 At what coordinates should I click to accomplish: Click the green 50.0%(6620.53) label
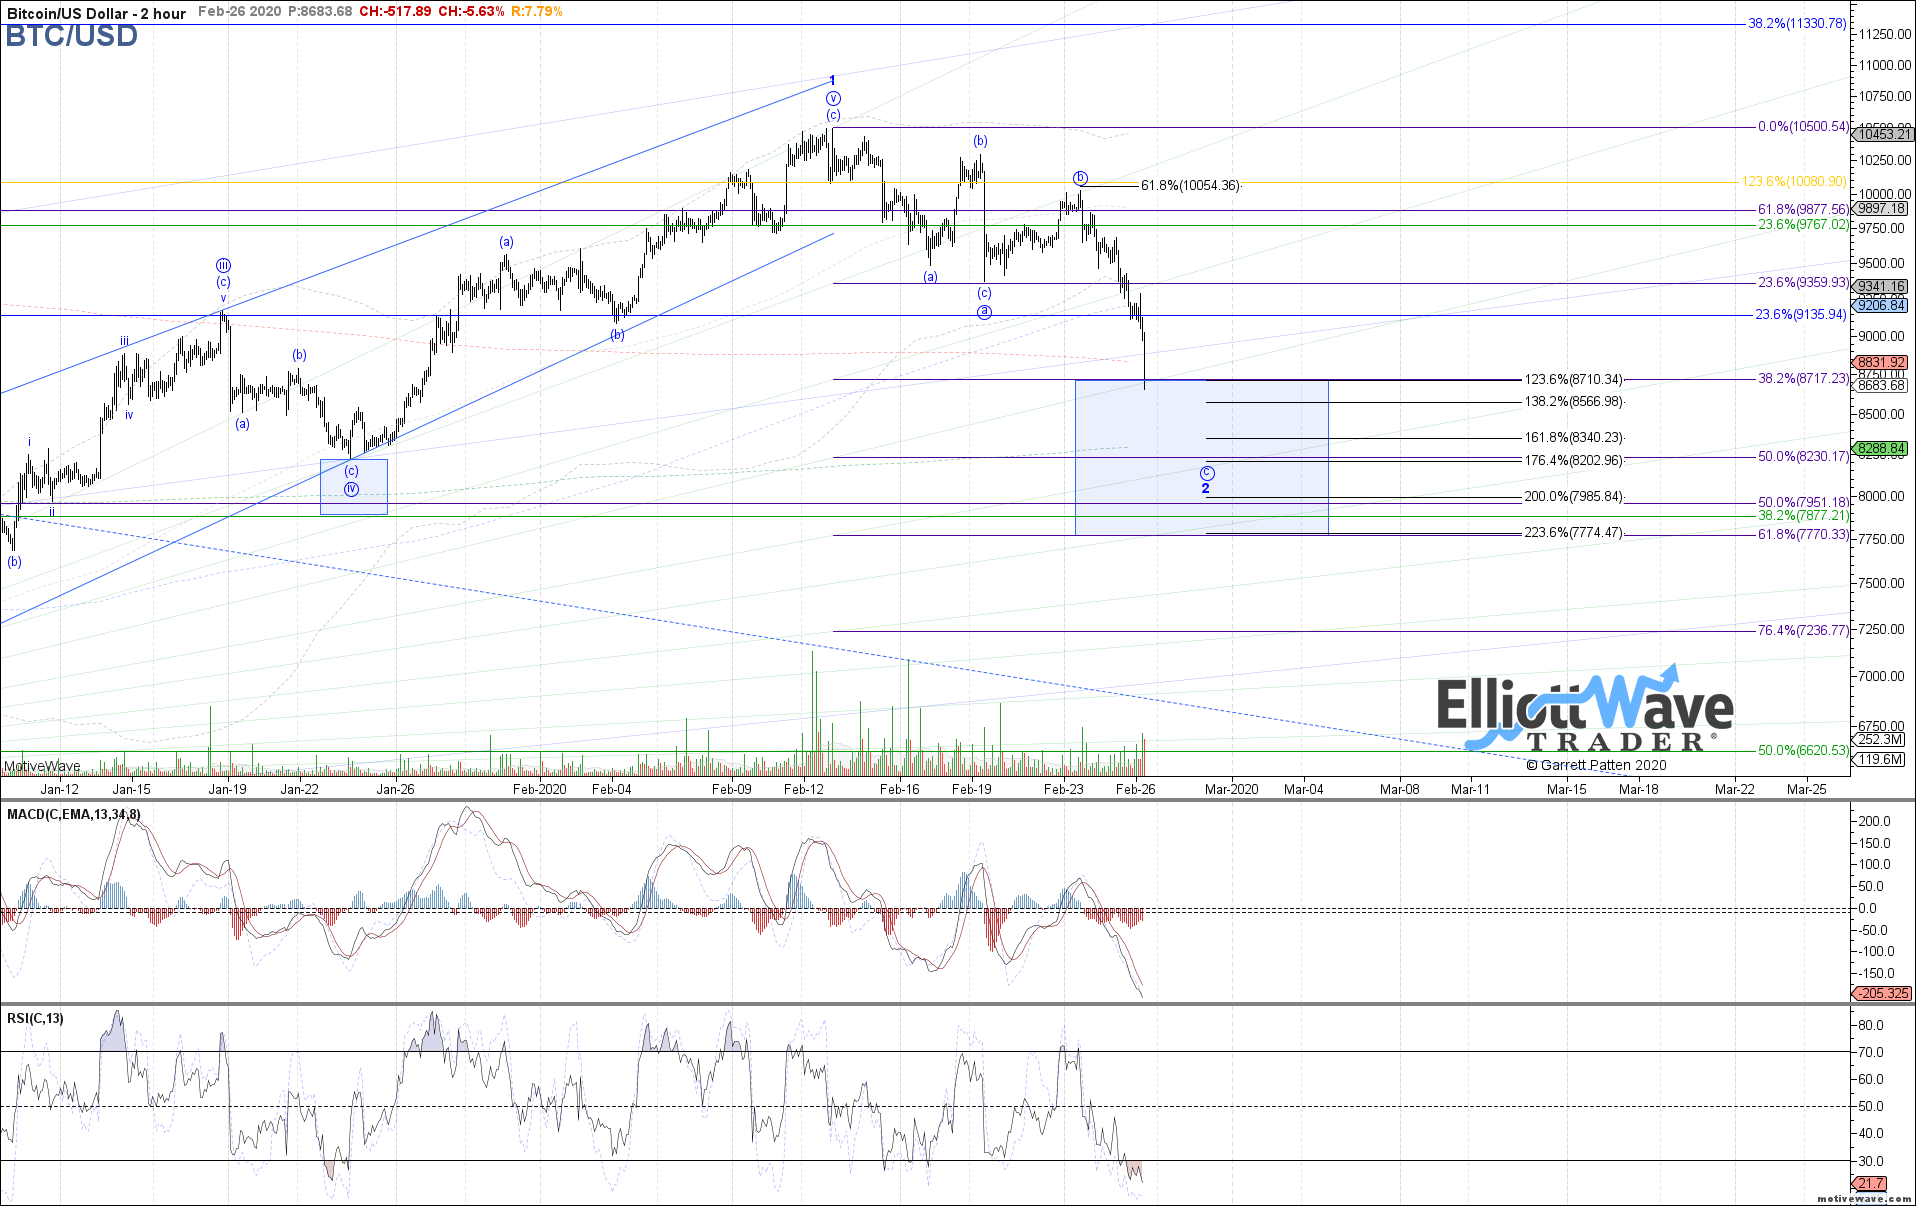click(1803, 751)
